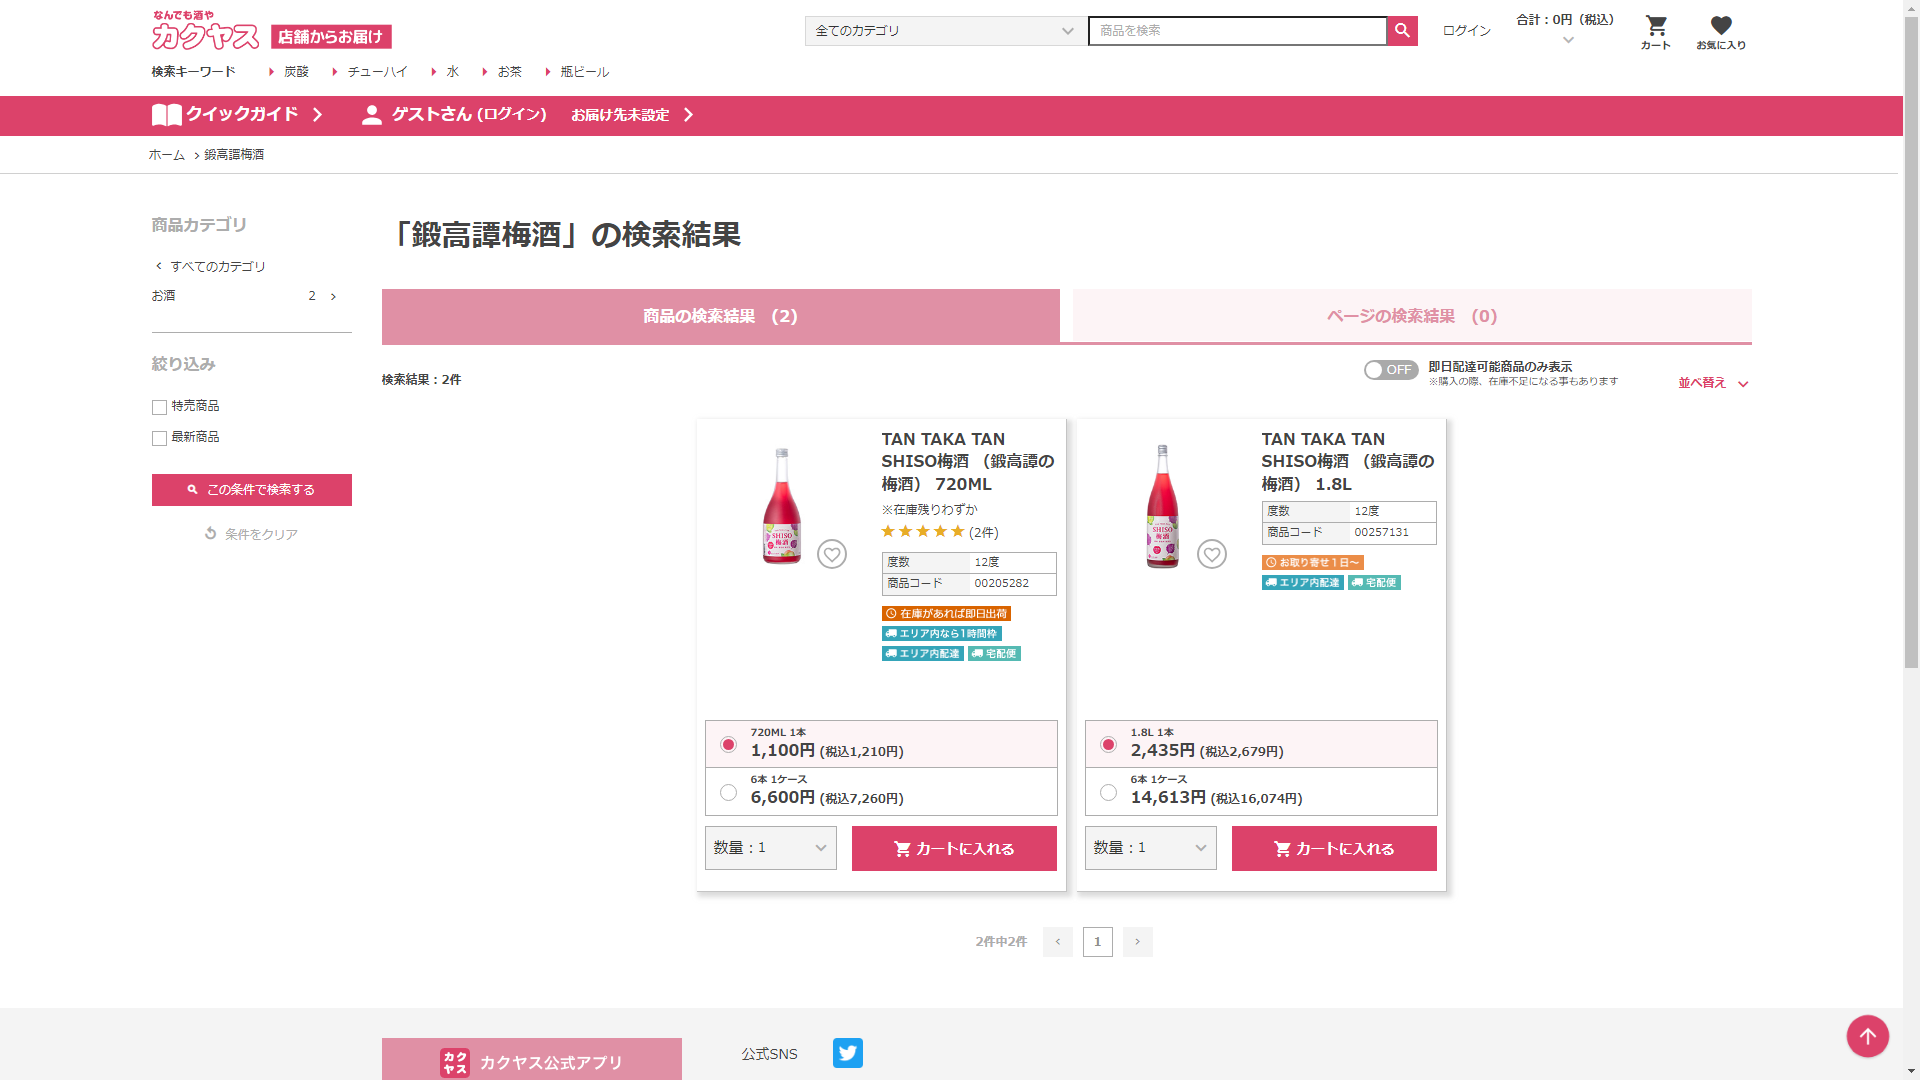Open the shopping cart icon

coord(1656,32)
